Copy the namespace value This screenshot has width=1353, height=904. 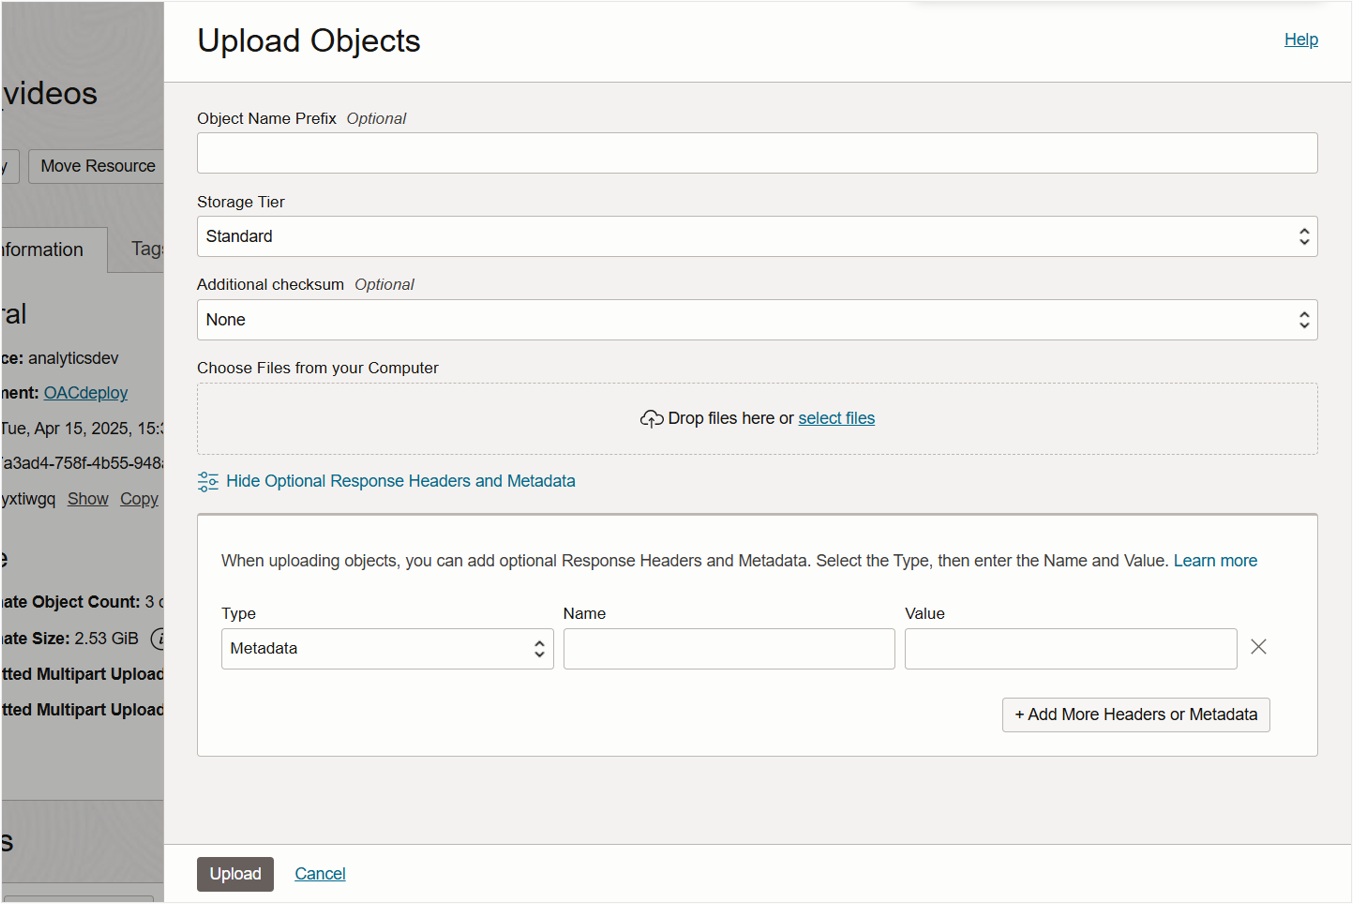pyautogui.click(x=138, y=498)
